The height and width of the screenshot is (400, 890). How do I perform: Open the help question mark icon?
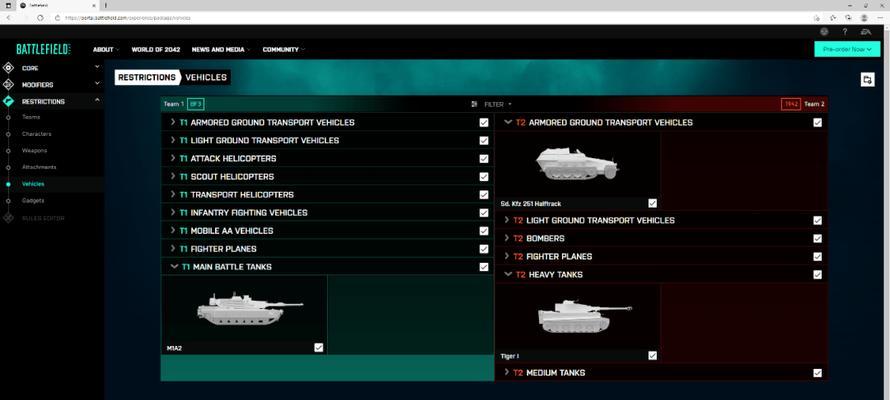pos(845,32)
